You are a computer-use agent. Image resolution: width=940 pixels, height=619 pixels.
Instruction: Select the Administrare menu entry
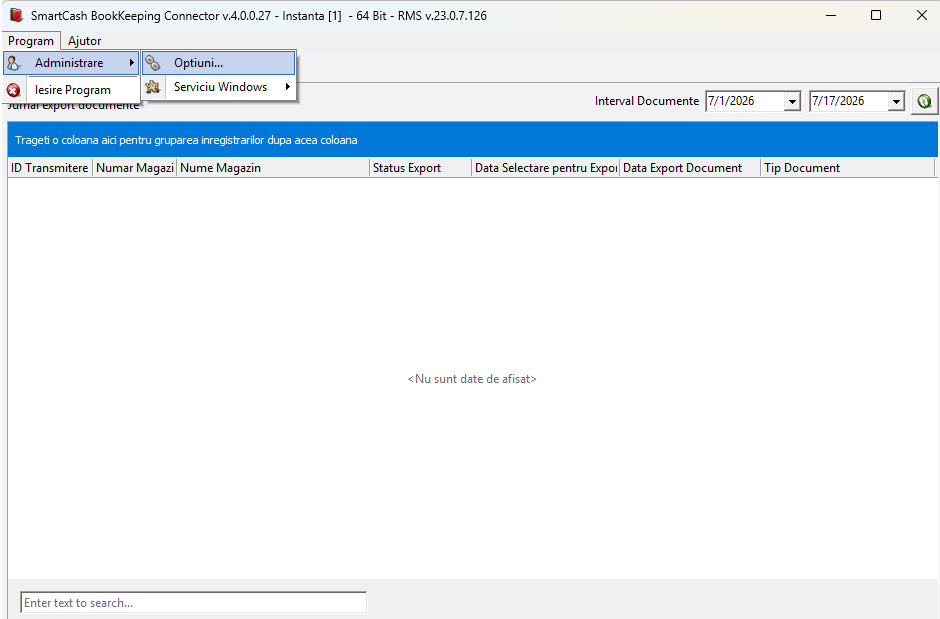tap(71, 63)
